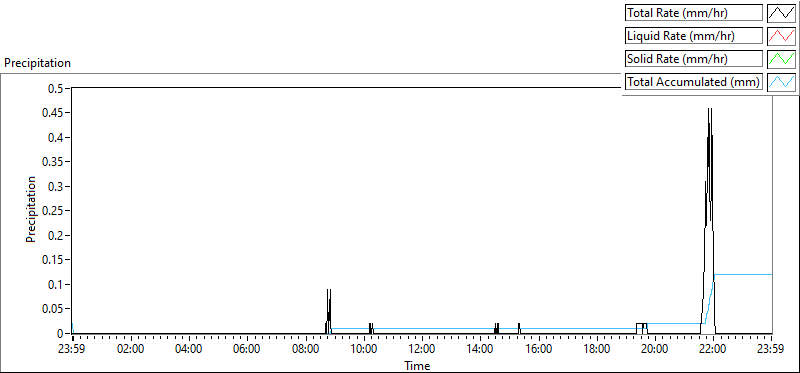Click the 16:00 time tick label

tap(538, 350)
